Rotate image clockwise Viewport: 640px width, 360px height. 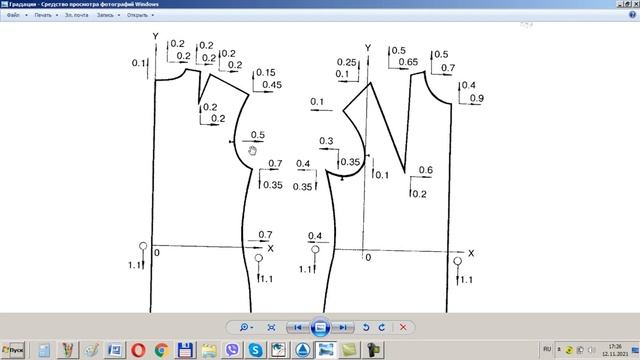382,327
